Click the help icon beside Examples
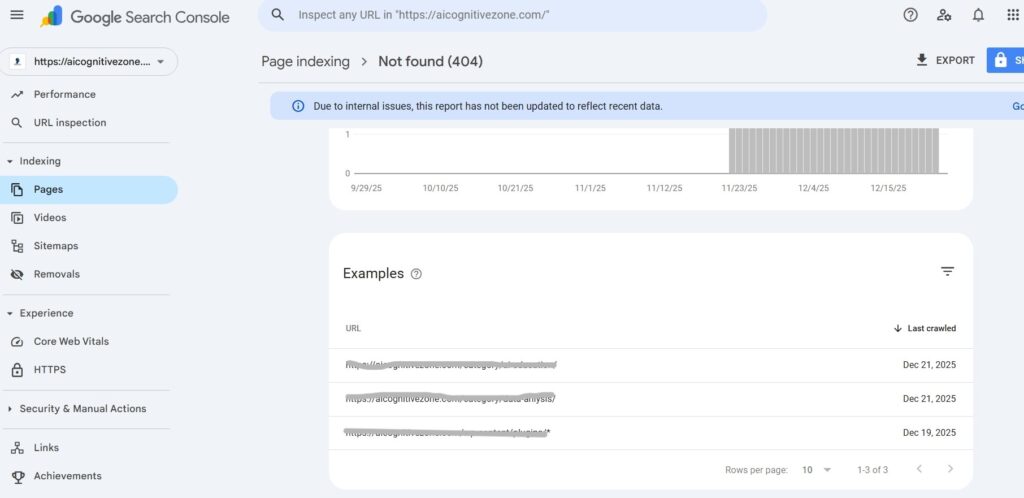 coord(417,274)
